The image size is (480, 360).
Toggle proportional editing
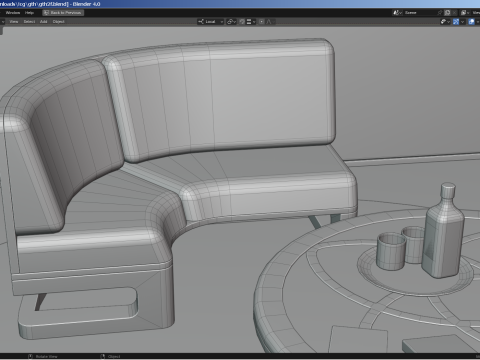[262, 22]
